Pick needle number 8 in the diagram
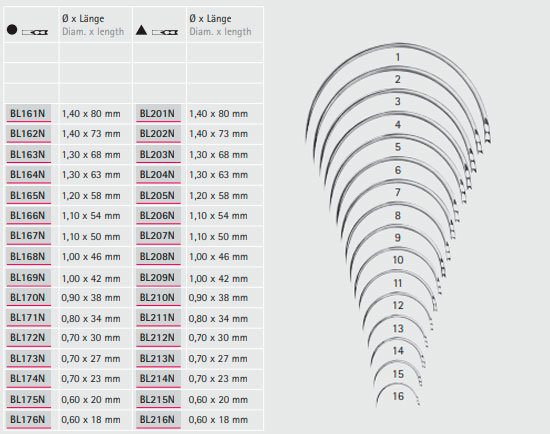Viewport: 550px width, 434px height. (397, 215)
